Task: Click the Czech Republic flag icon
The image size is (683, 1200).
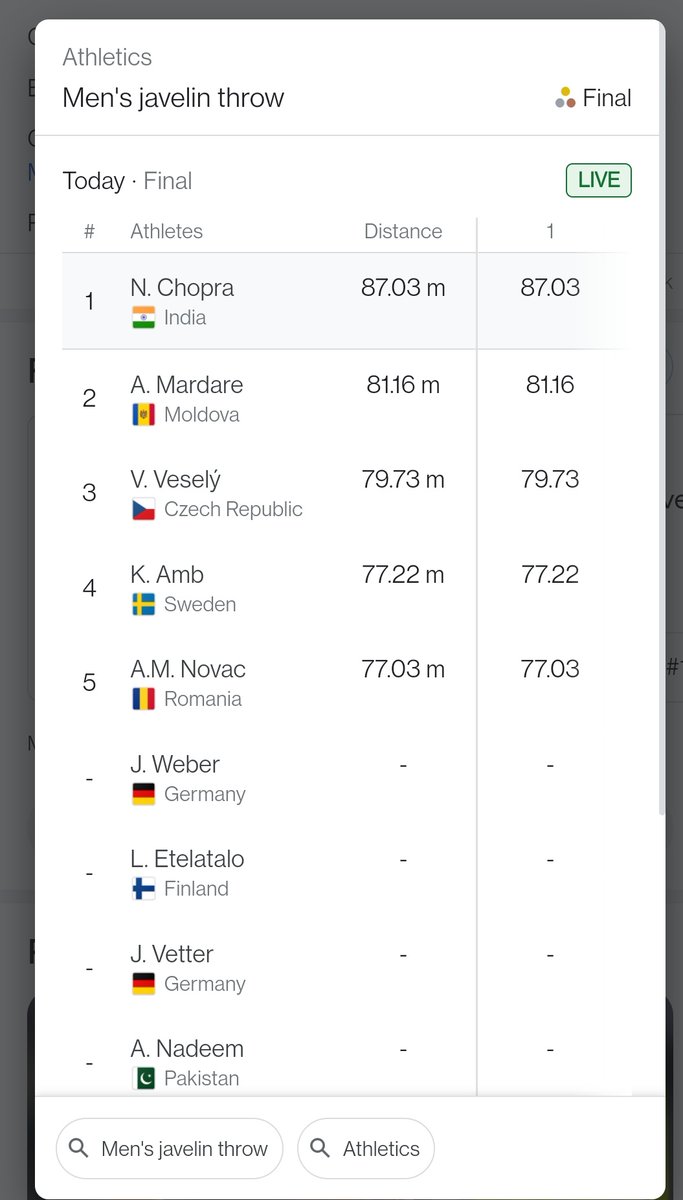Action: 143,509
